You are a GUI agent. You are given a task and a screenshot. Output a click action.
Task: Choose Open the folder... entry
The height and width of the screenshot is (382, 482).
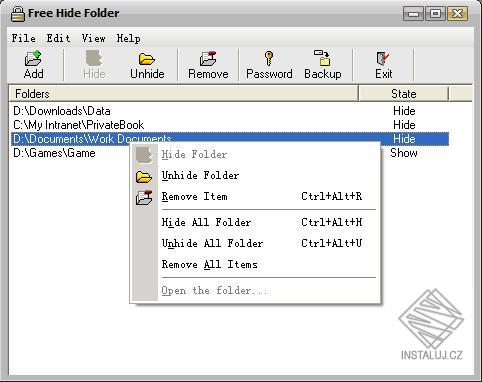(255, 290)
